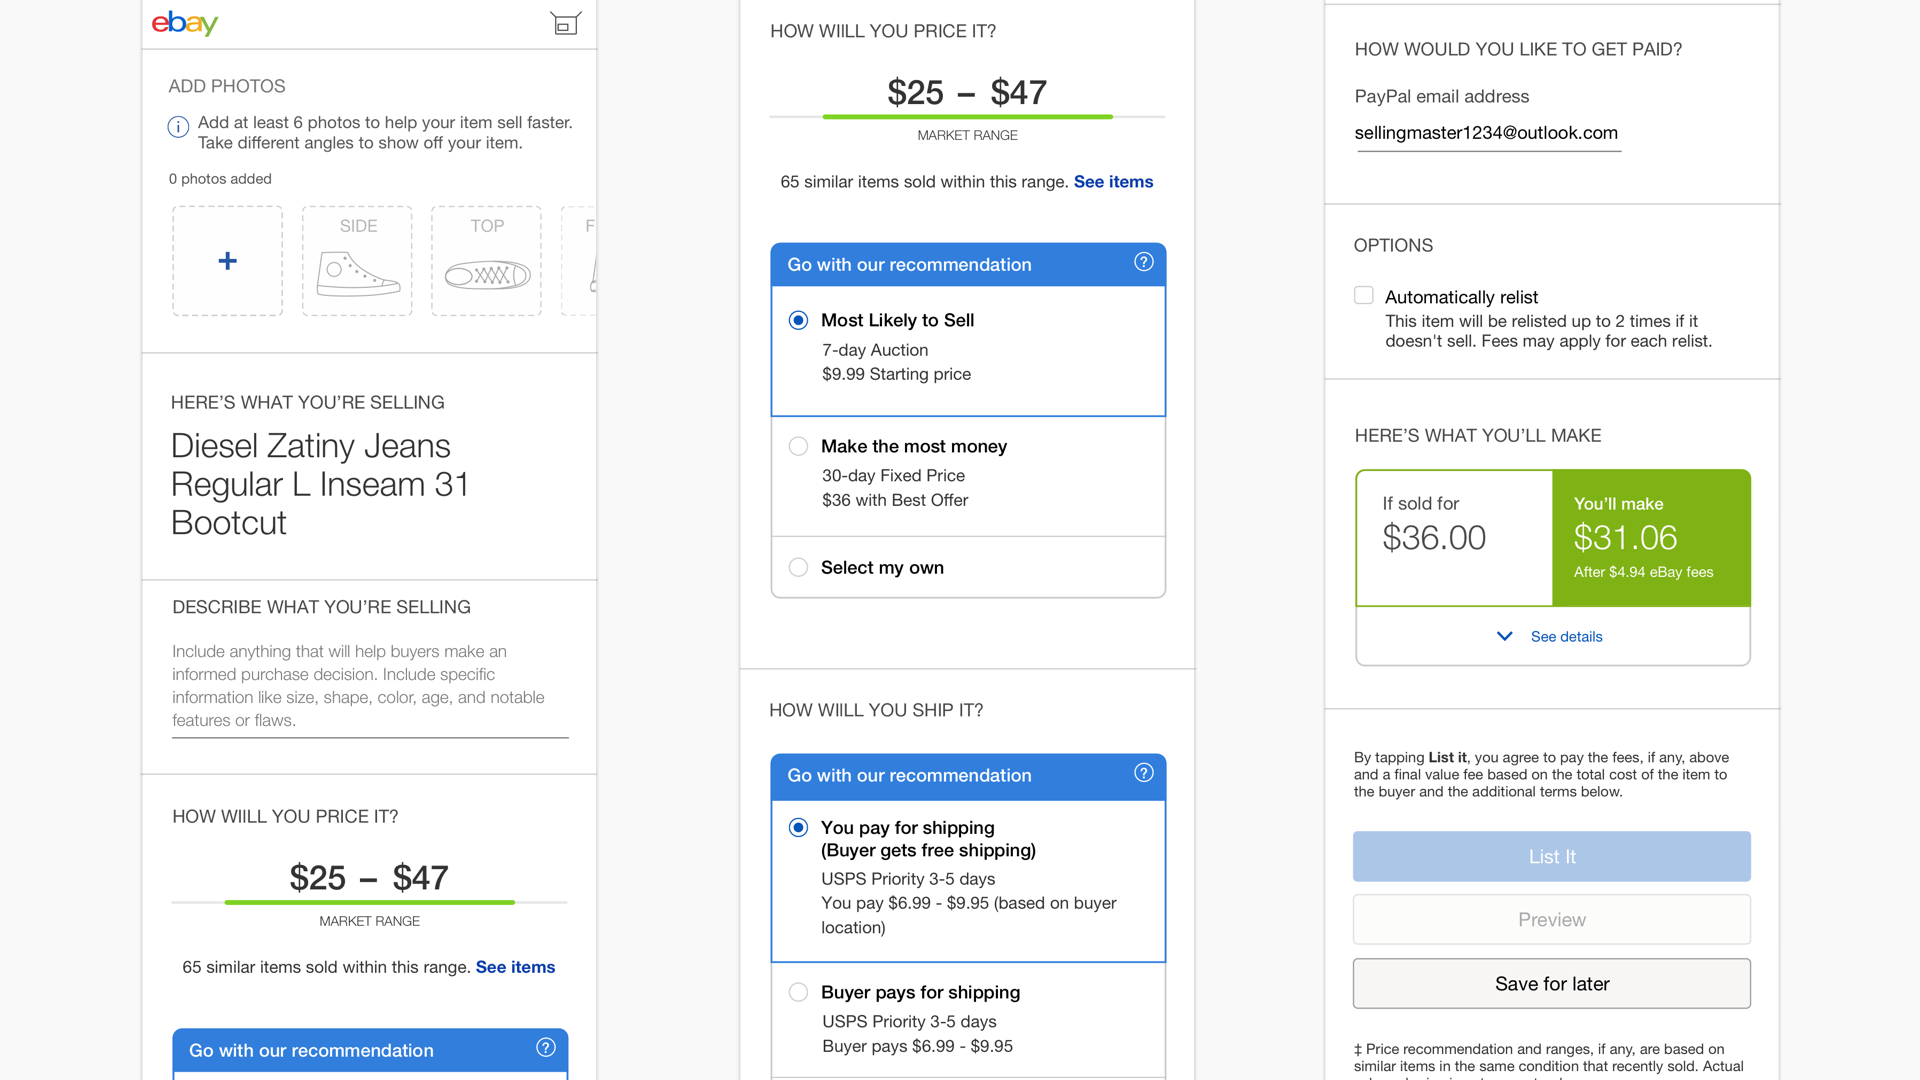This screenshot has height=1080, width=1920.
Task: Add a photo with the plus tile
Action: (x=227, y=261)
